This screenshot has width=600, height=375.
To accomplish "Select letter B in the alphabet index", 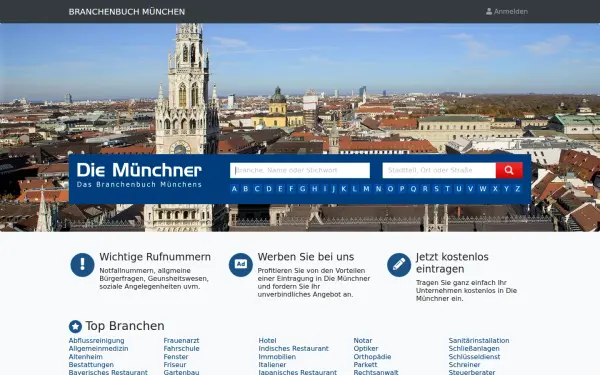I will pos(246,189).
